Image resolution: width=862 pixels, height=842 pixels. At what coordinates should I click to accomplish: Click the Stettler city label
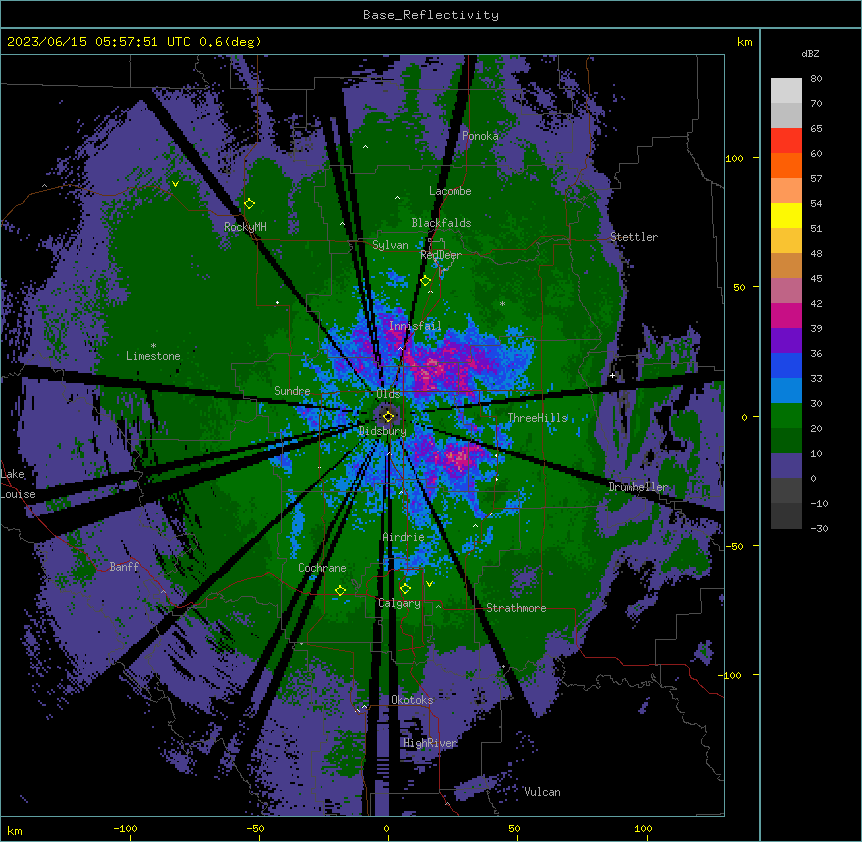coord(634,237)
